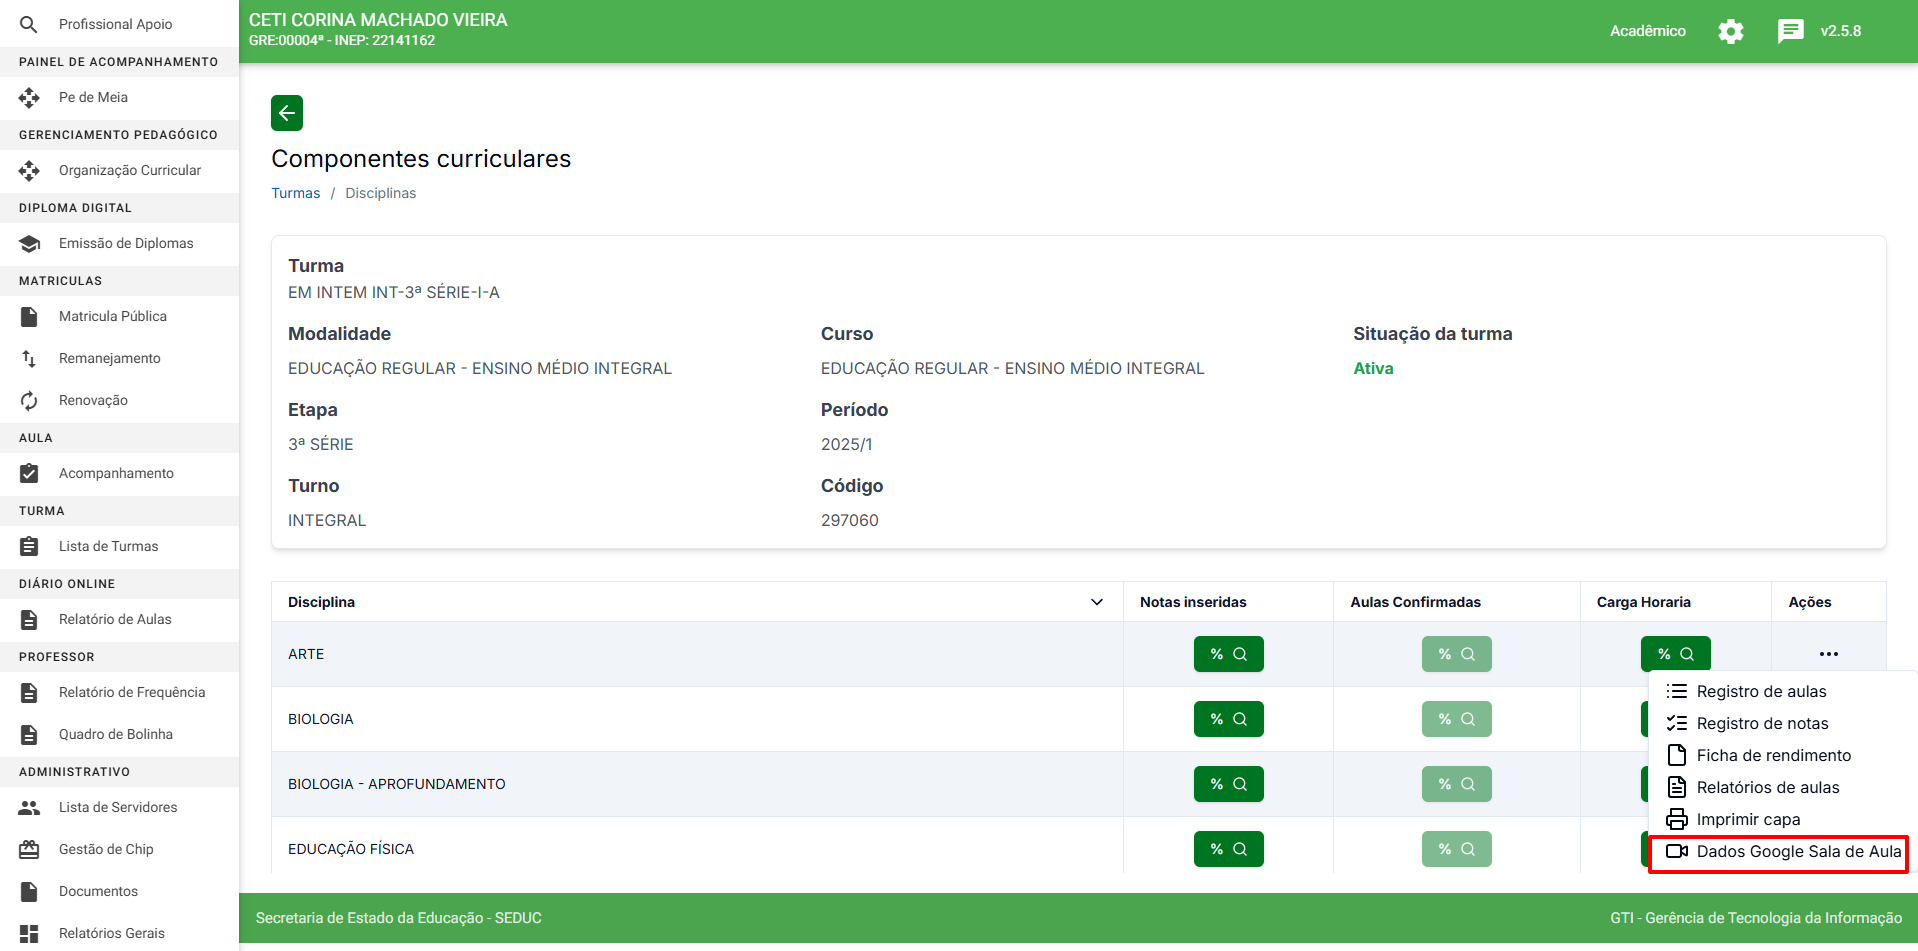The width and height of the screenshot is (1918, 951).
Task: Open the Acadêmico module selector
Action: [x=1647, y=31]
